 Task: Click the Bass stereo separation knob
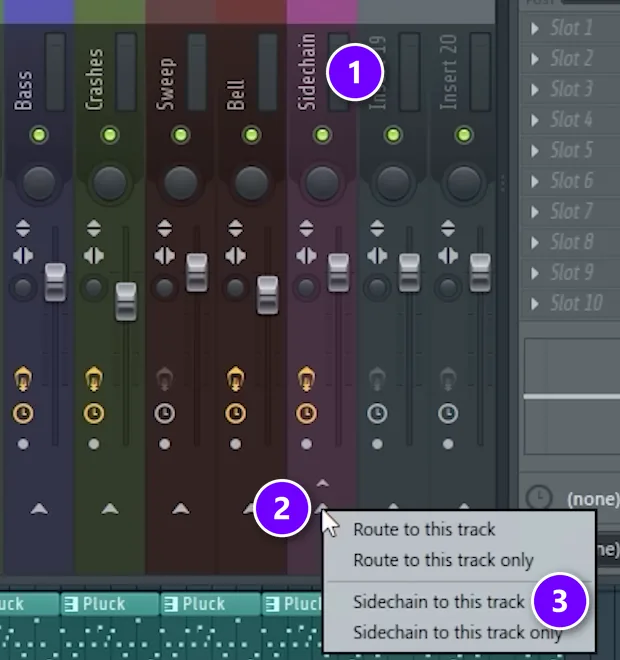[23, 288]
